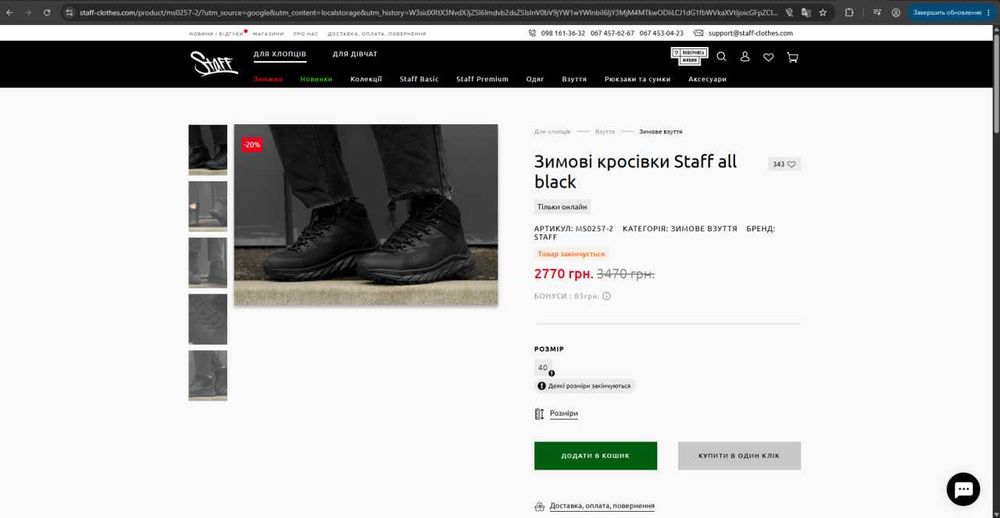
Task: Click 'Купити в один клік' button
Action: point(739,456)
